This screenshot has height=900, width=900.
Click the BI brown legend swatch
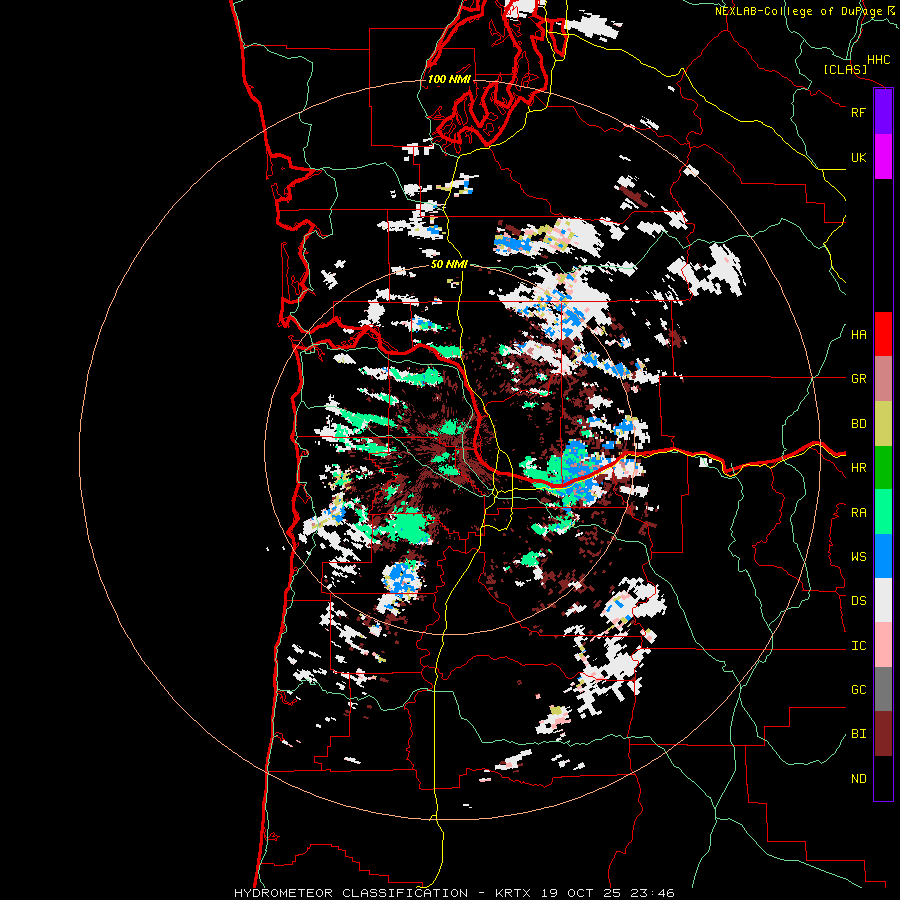click(883, 734)
